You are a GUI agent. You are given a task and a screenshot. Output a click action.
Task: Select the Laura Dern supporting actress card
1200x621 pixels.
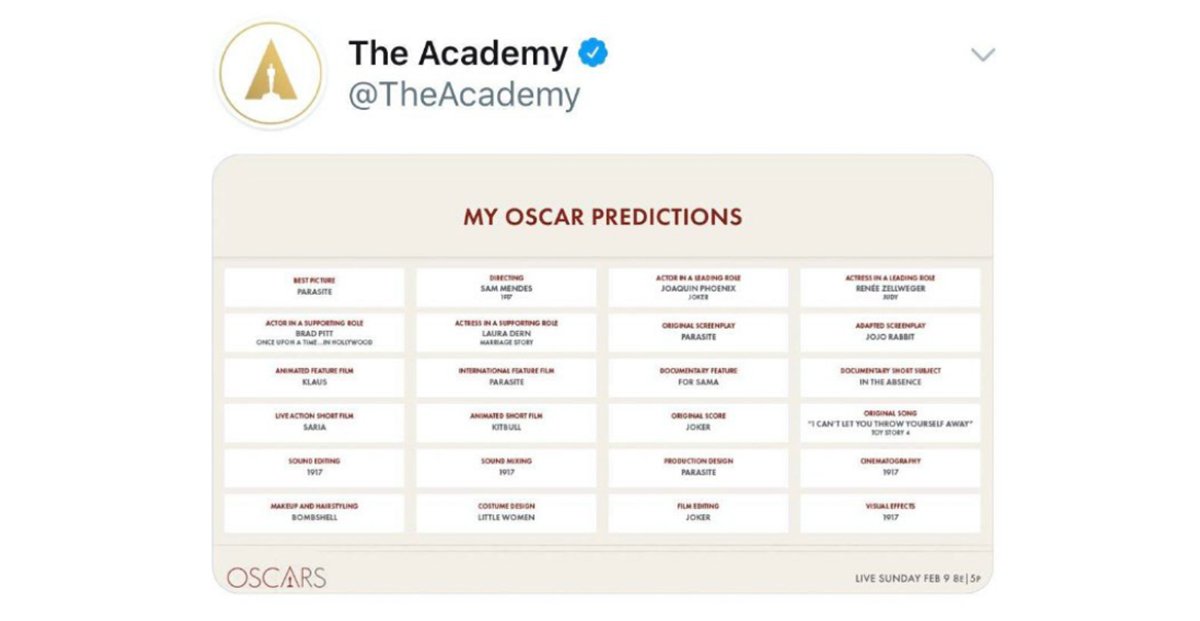click(506, 333)
